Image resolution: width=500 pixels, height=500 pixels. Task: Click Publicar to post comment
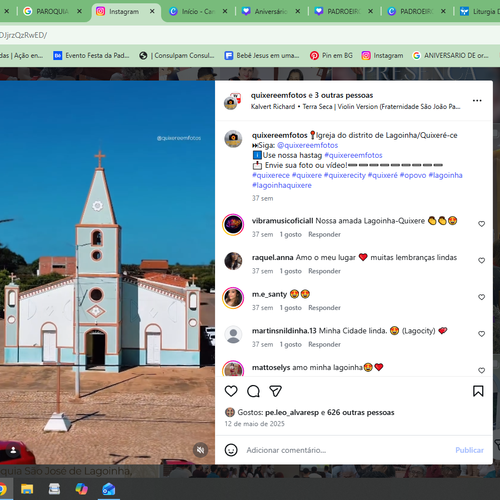point(469,450)
